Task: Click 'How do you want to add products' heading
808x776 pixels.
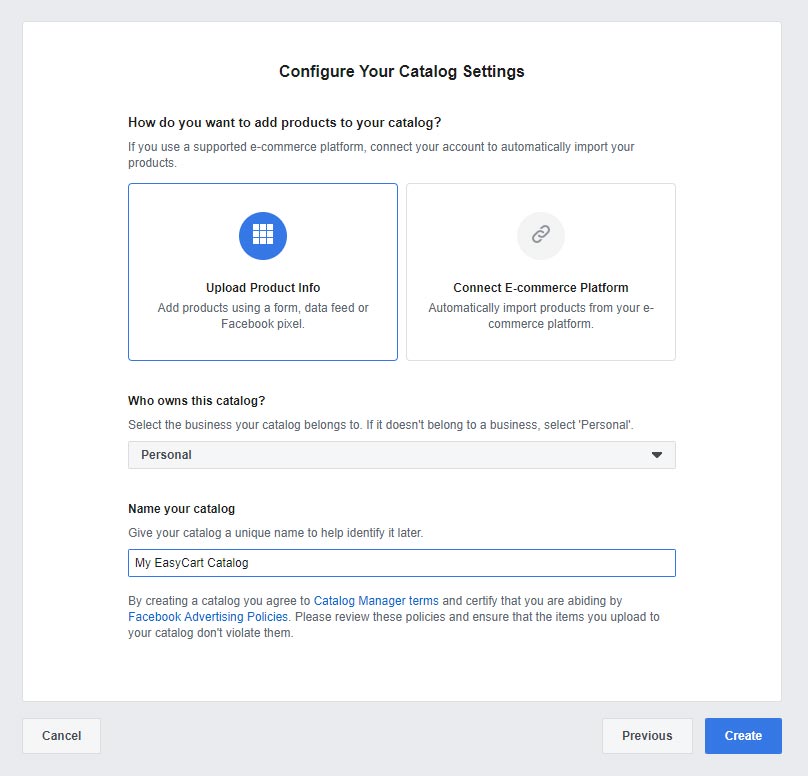Action: (x=285, y=123)
